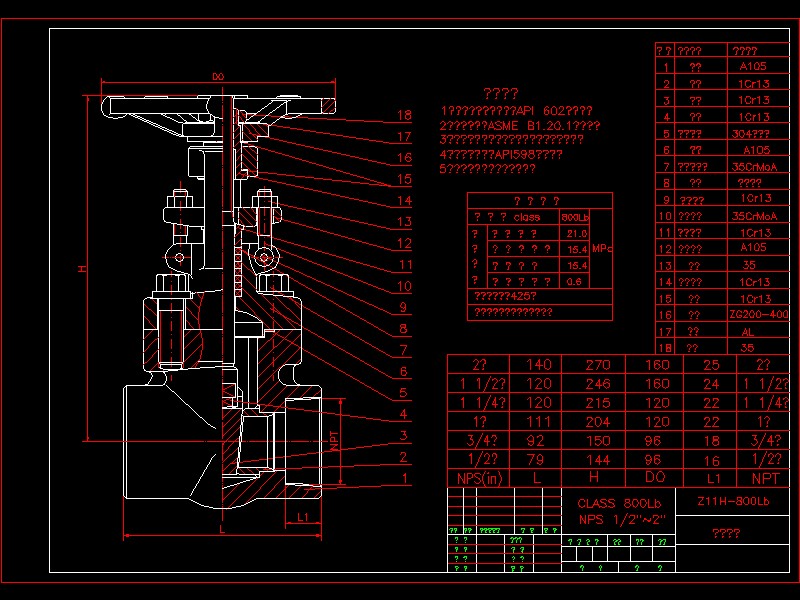
Task: Click the H height dimension label beside the valve drawing
Action: [83, 268]
